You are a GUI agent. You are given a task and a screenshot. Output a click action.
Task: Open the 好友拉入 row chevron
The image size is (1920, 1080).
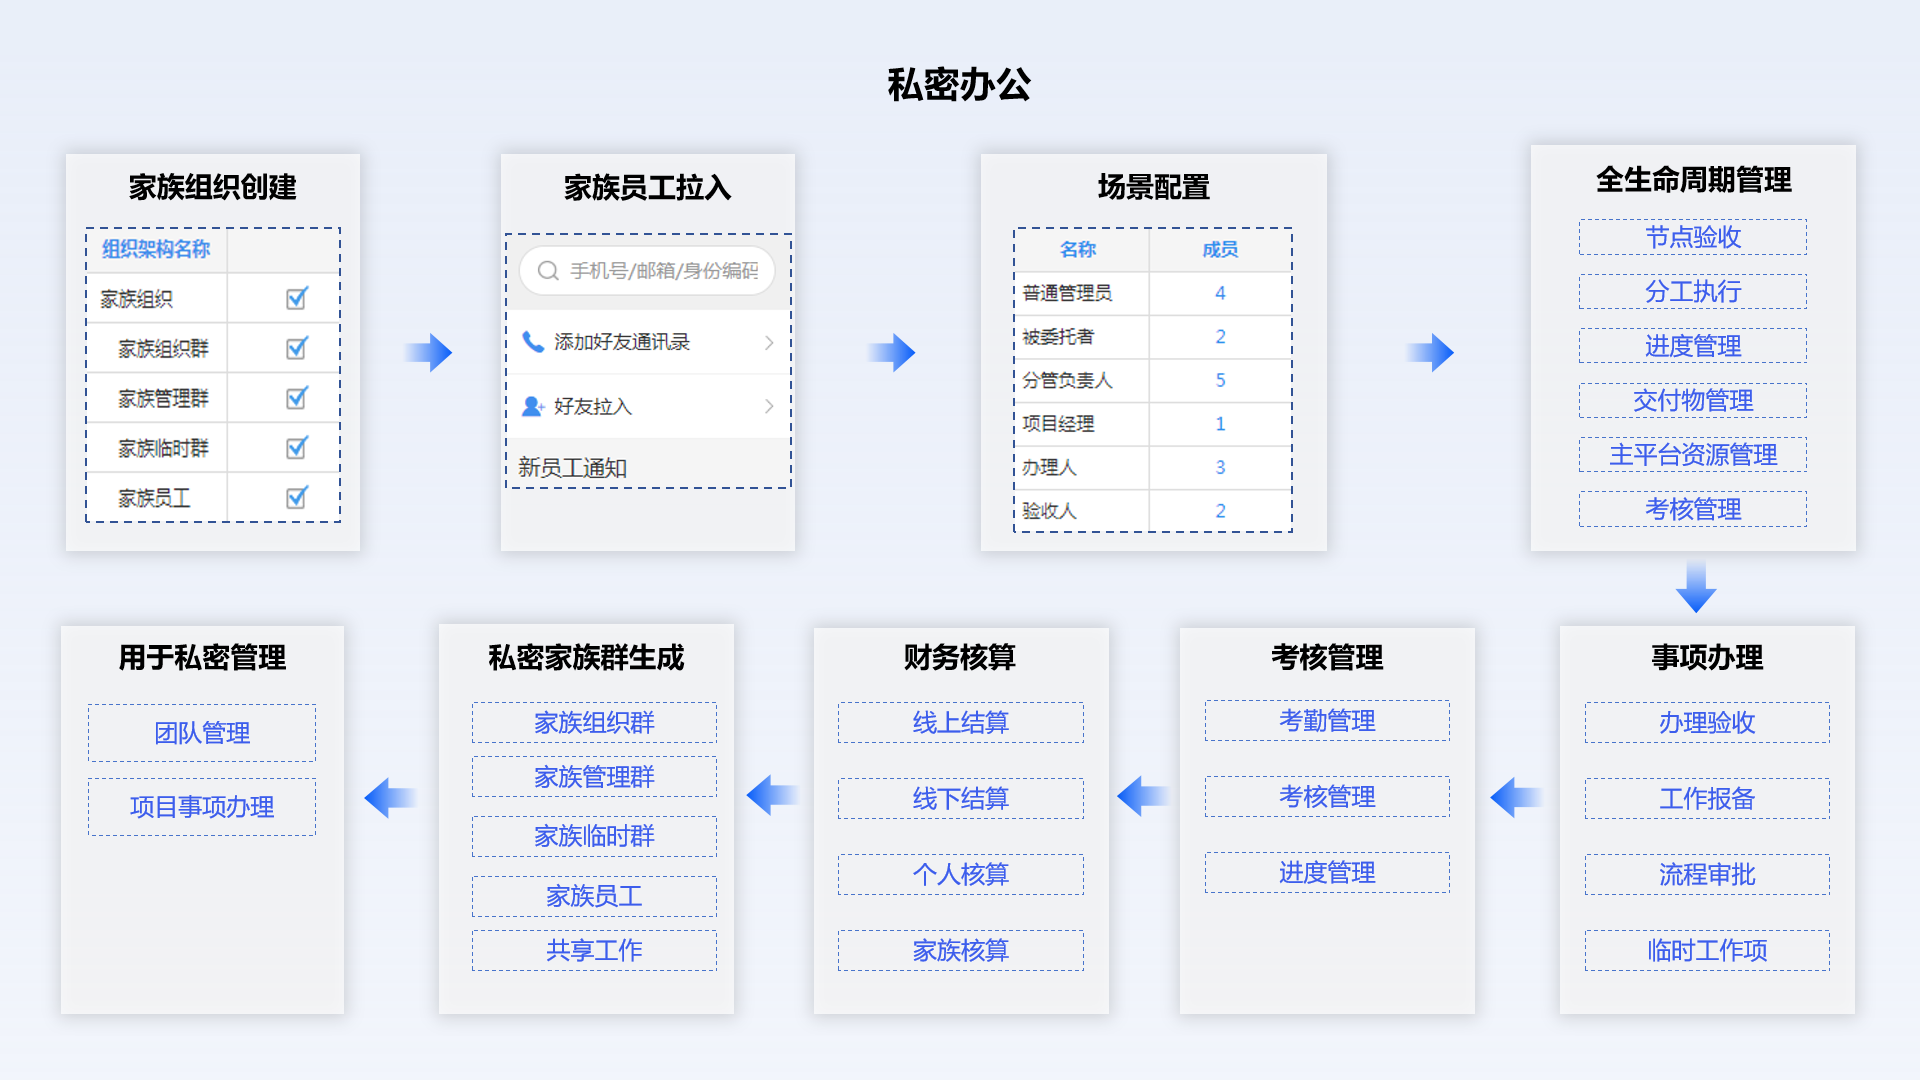(x=769, y=406)
